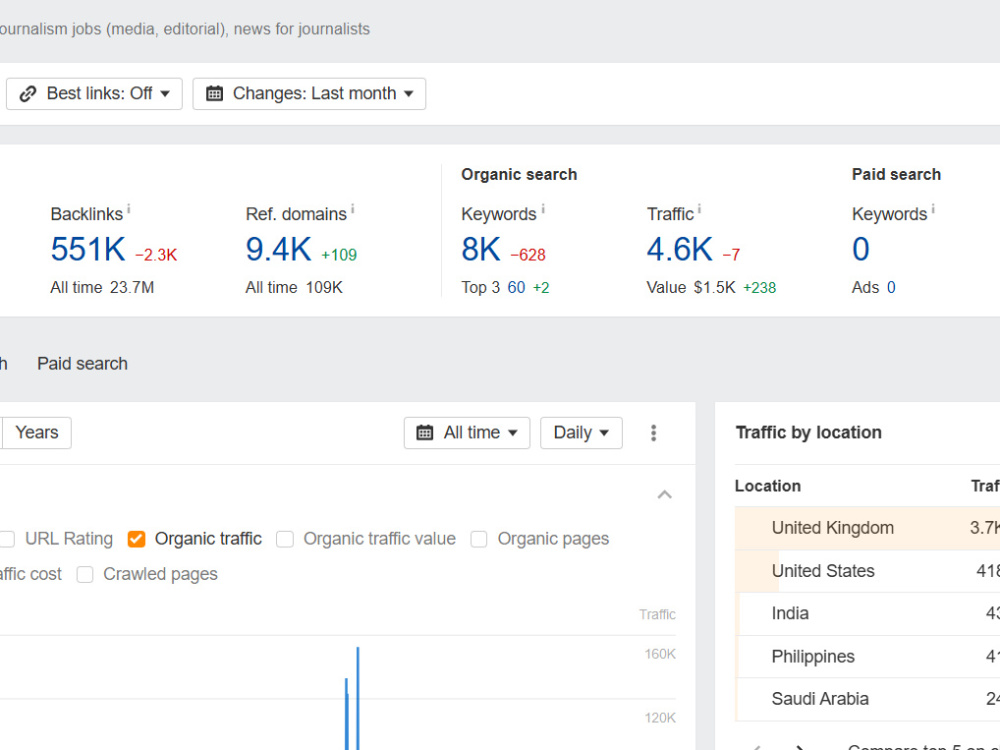Viewport: 1000px width, 750px height.
Task: Click the Saudi Arabia location row
Action: coord(867,699)
